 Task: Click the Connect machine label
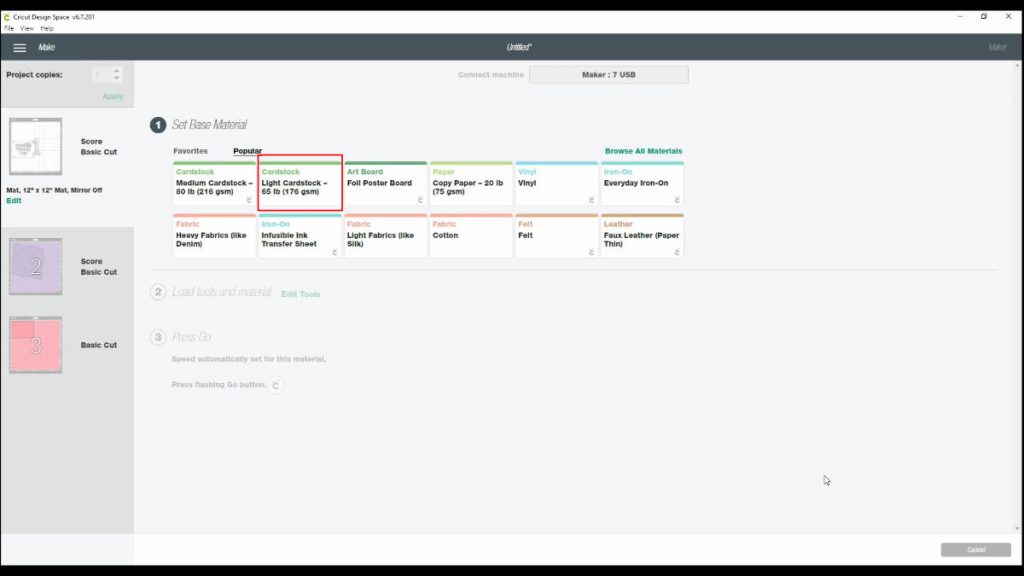[x=491, y=74]
